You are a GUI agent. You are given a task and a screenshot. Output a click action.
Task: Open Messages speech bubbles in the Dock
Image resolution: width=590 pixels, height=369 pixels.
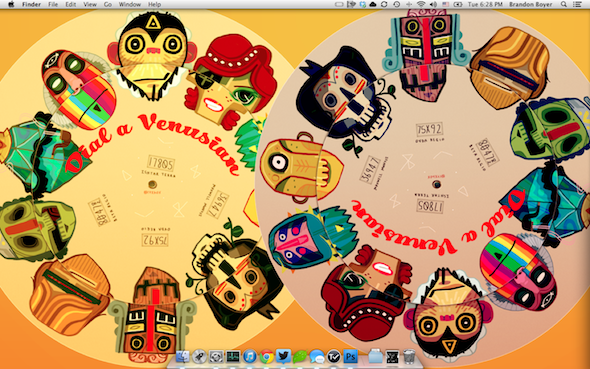(x=317, y=356)
